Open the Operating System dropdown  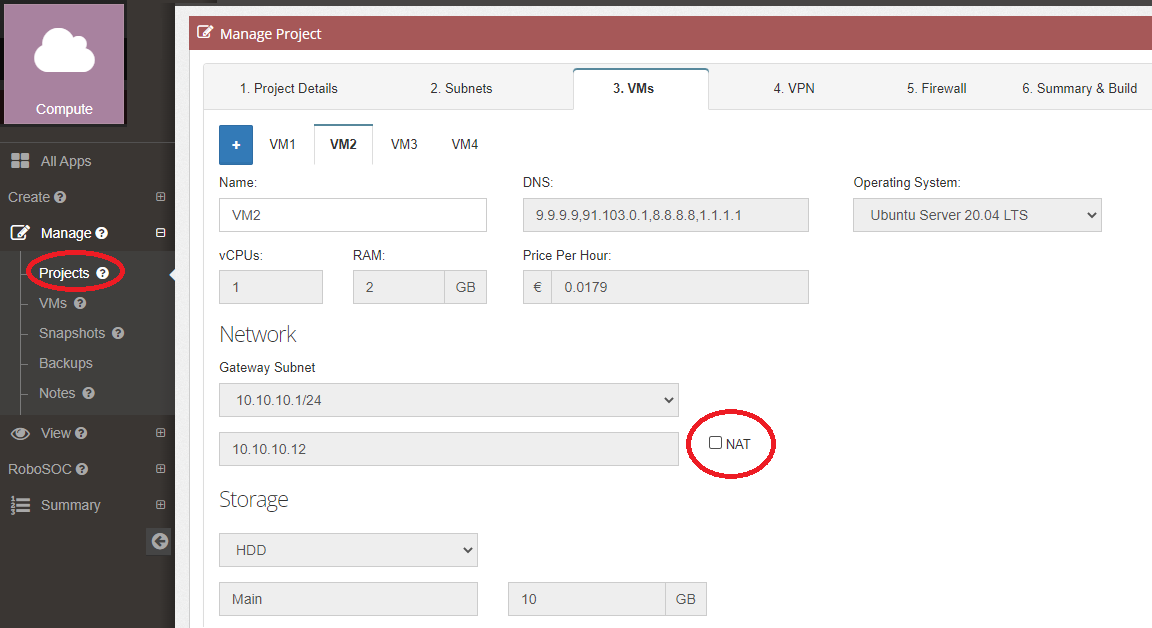coord(977,215)
